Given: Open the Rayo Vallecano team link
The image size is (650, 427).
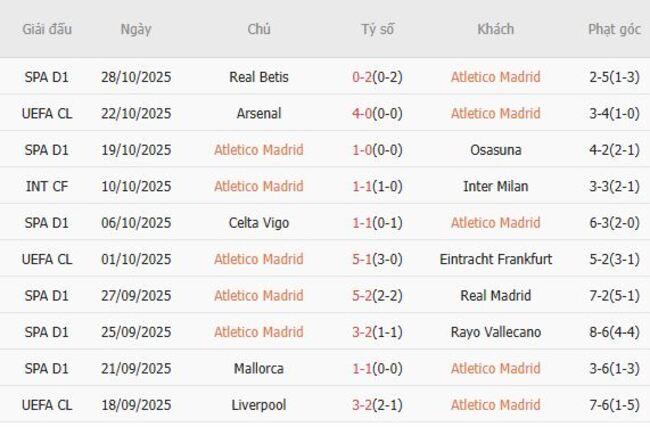Looking at the screenshot, I should click(495, 332).
